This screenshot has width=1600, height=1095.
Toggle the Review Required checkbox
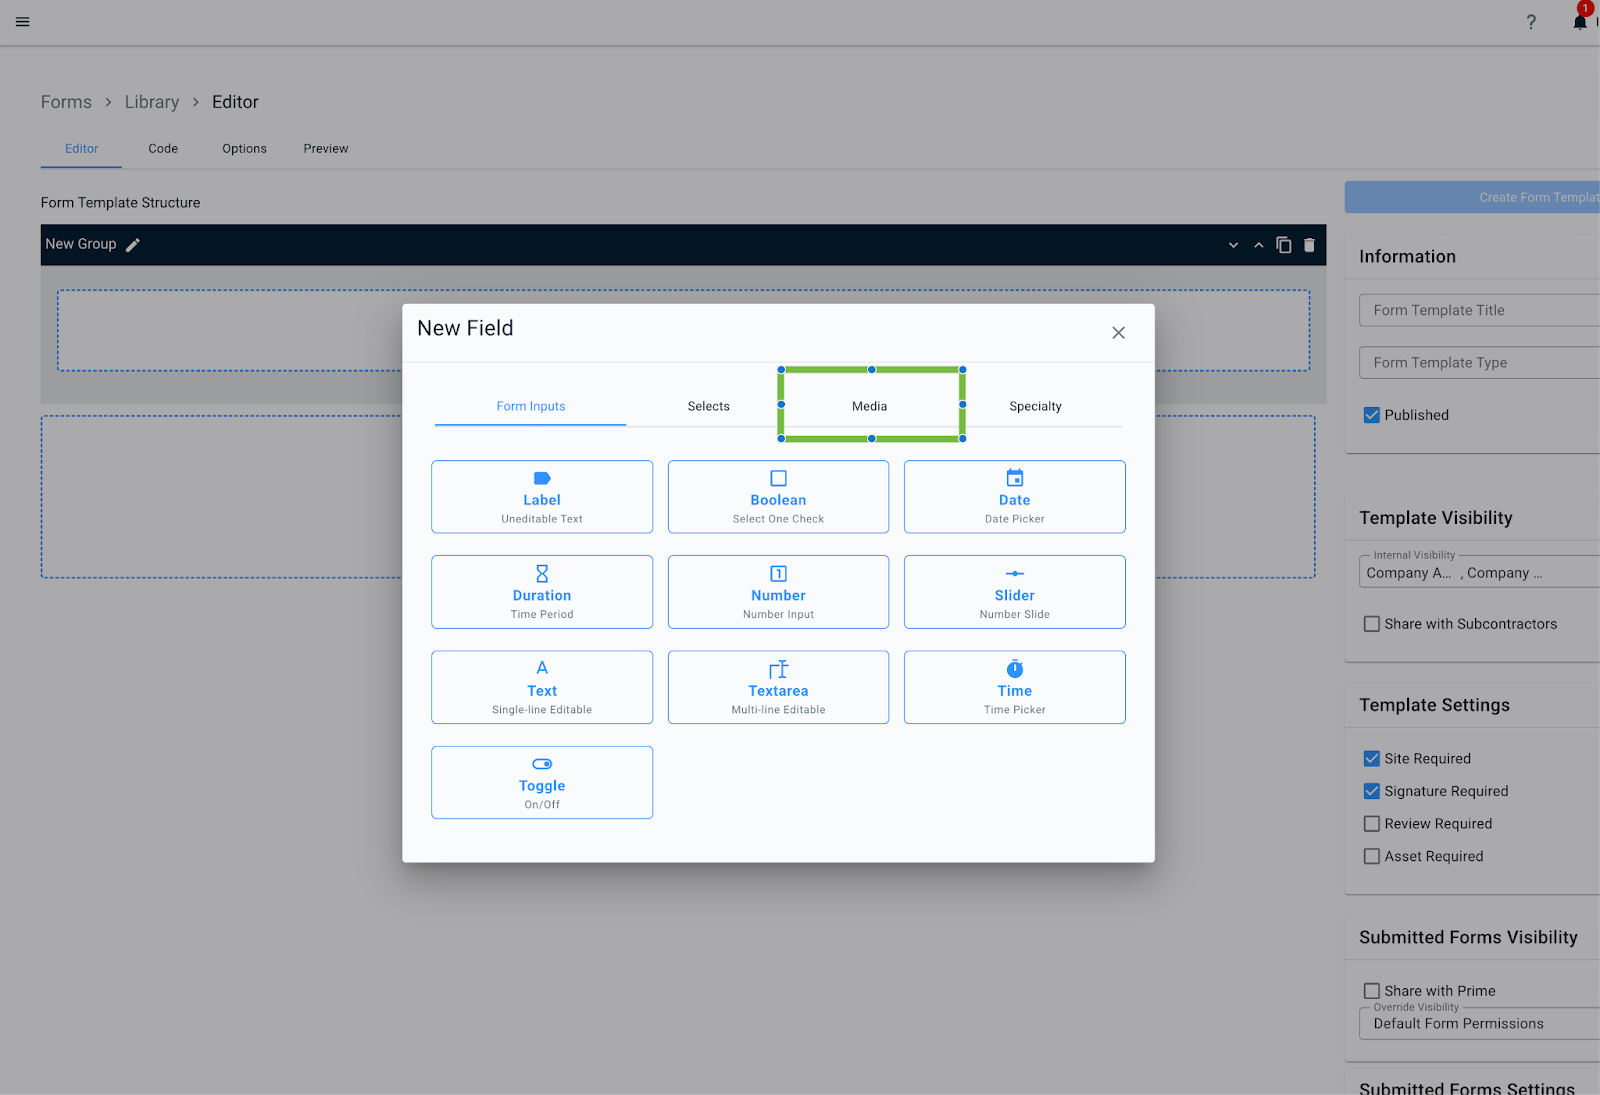[x=1372, y=824]
